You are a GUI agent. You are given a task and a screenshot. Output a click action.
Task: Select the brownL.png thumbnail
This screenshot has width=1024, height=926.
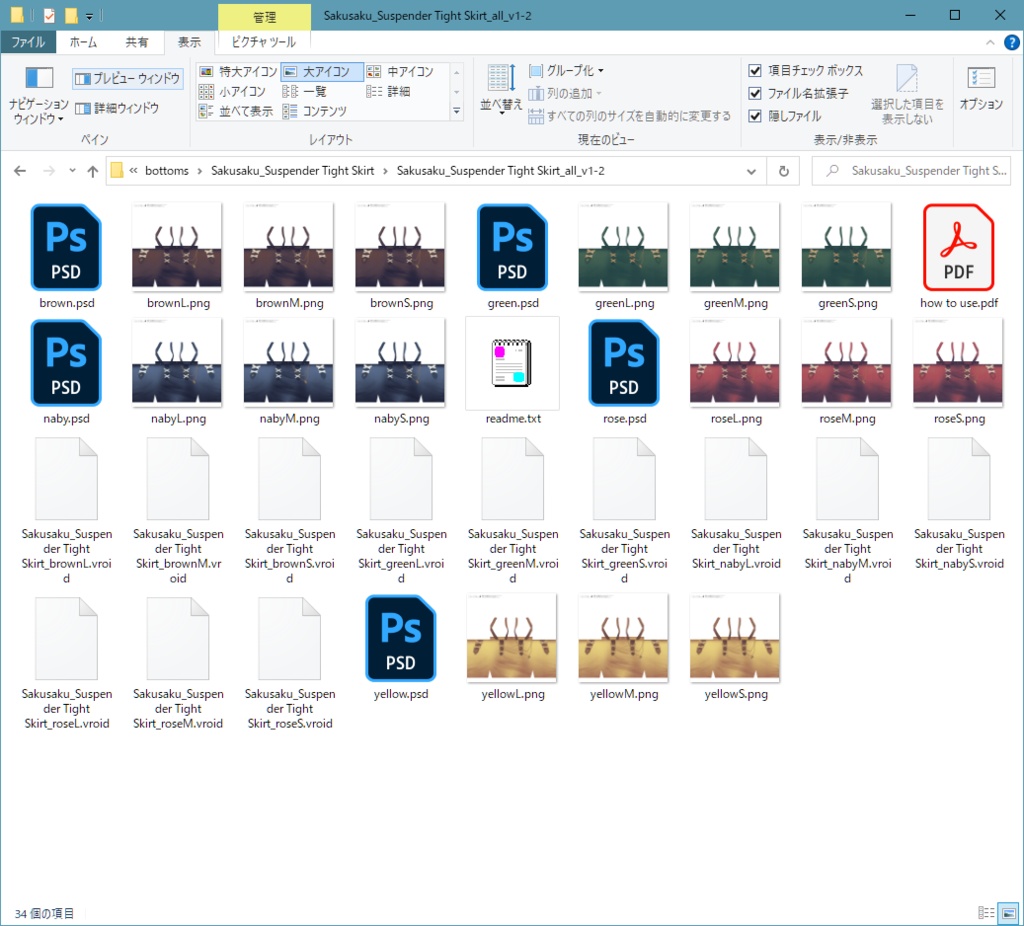(x=177, y=246)
